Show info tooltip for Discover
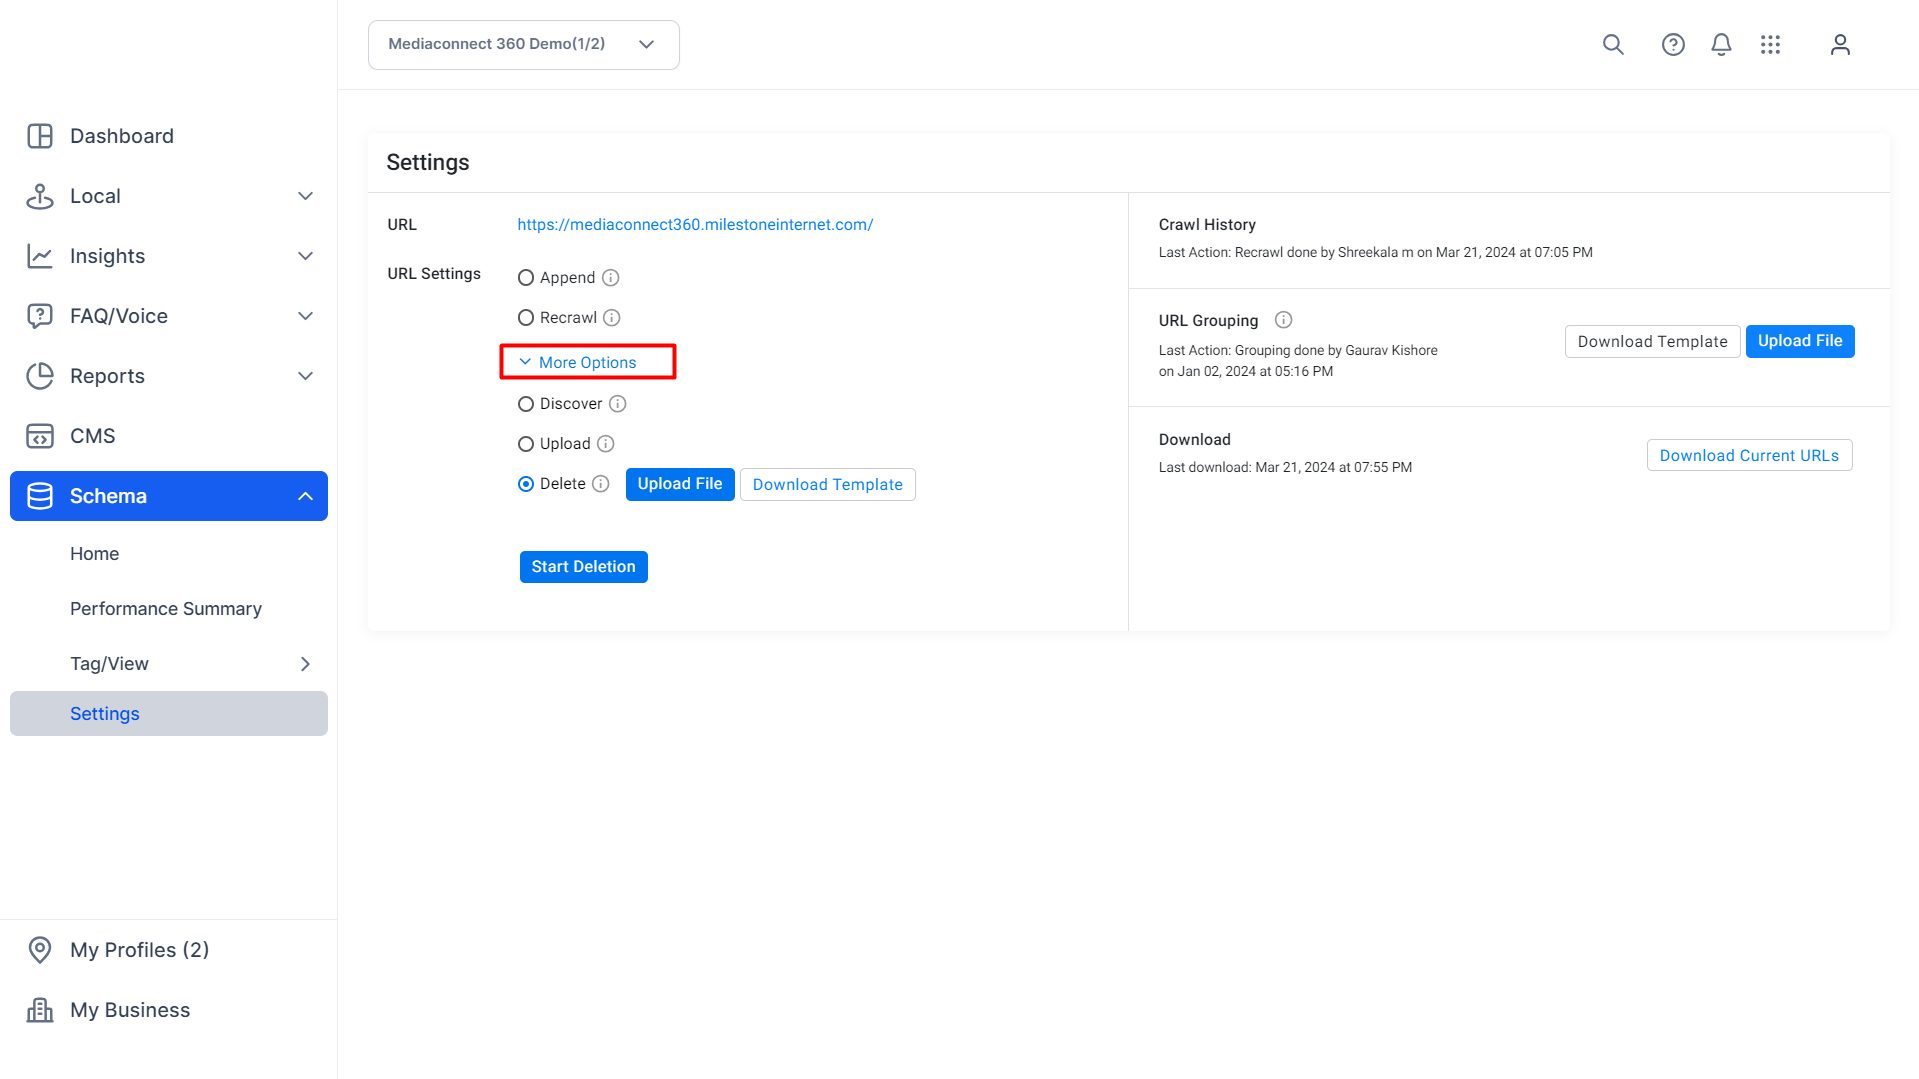The image size is (1919, 1079). pos(618,404)
